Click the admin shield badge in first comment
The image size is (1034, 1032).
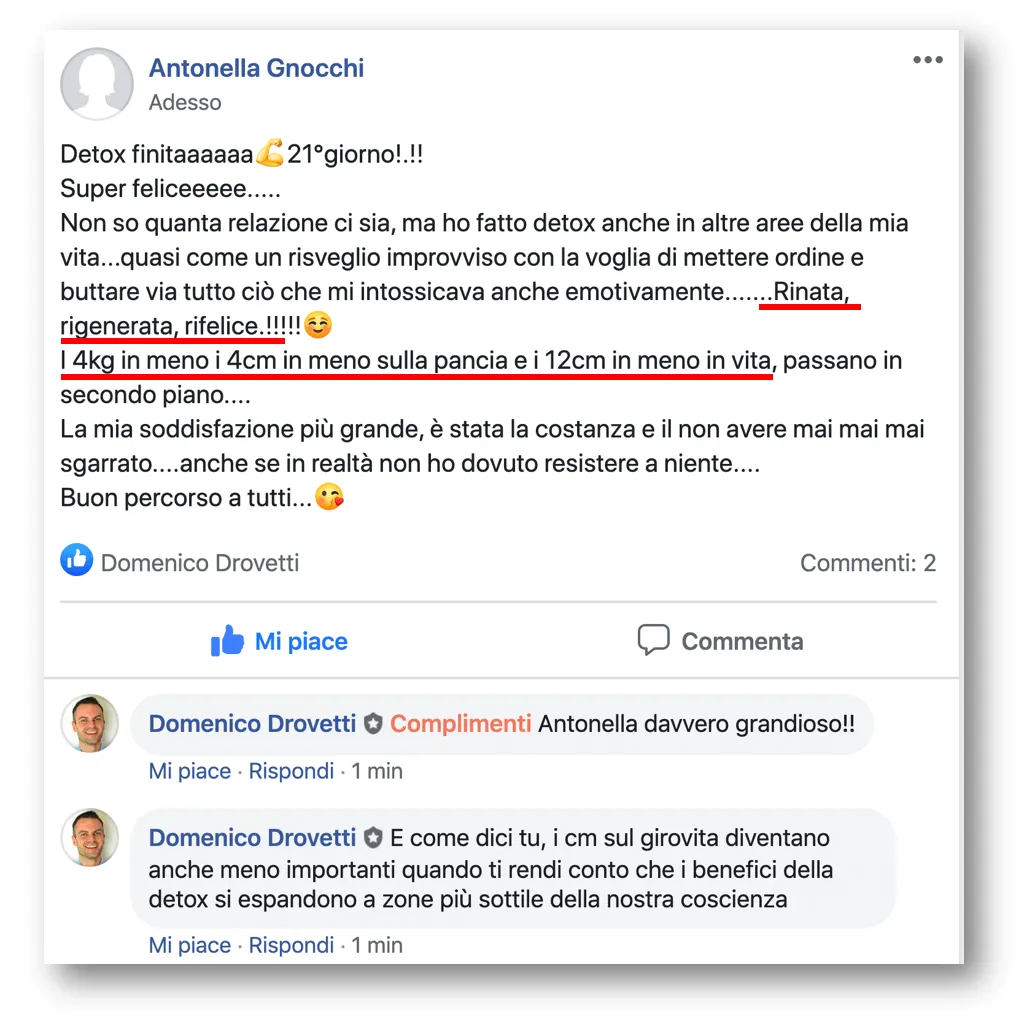point(373,724)
